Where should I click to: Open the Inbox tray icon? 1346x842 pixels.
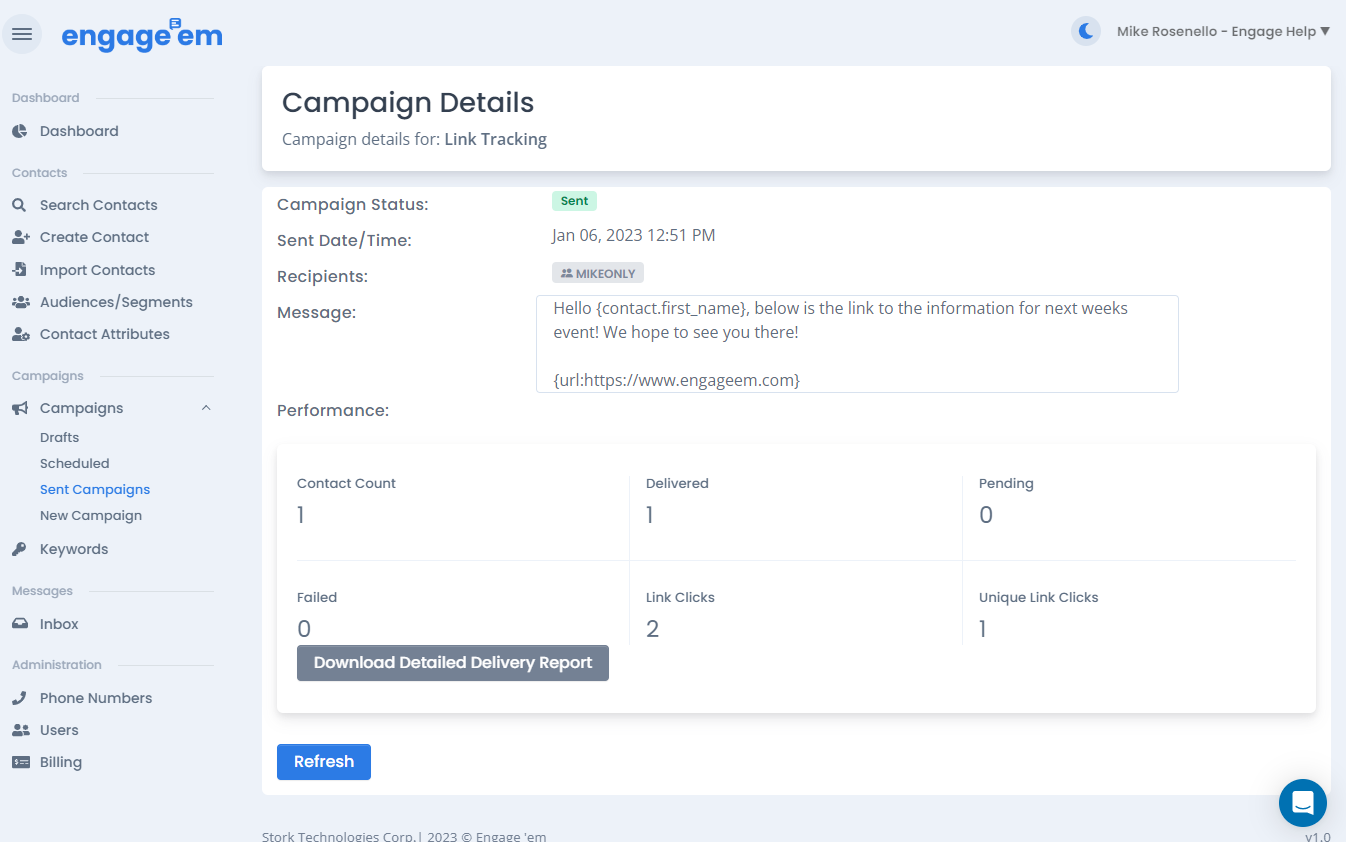point(20,624)
